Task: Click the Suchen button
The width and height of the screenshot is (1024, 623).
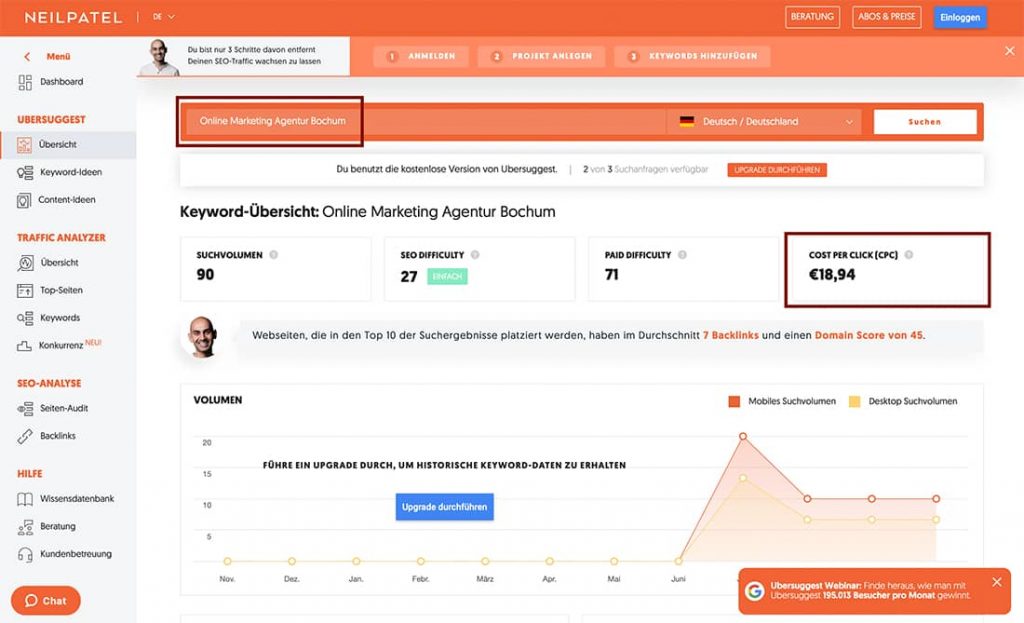Action: pyautogui.click(x=925, y=122)
